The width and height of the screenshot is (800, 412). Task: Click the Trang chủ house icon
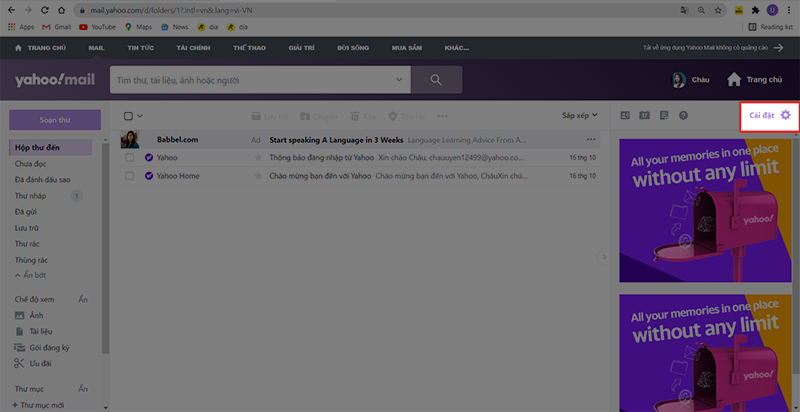pyautogui.click(x=734, y=80)
